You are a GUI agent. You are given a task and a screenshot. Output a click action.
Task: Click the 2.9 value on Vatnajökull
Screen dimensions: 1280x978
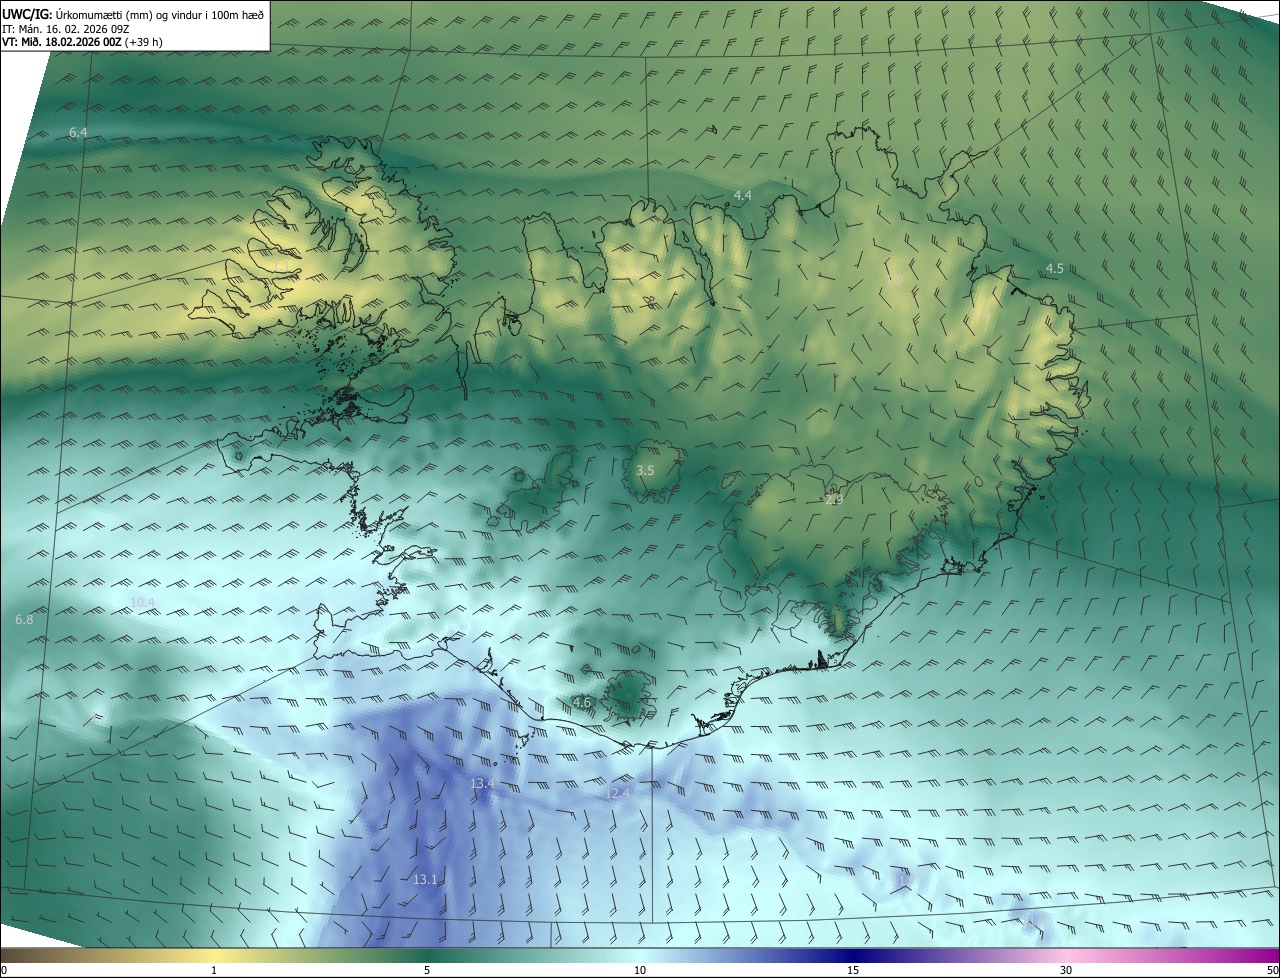[x=834, y=499]
